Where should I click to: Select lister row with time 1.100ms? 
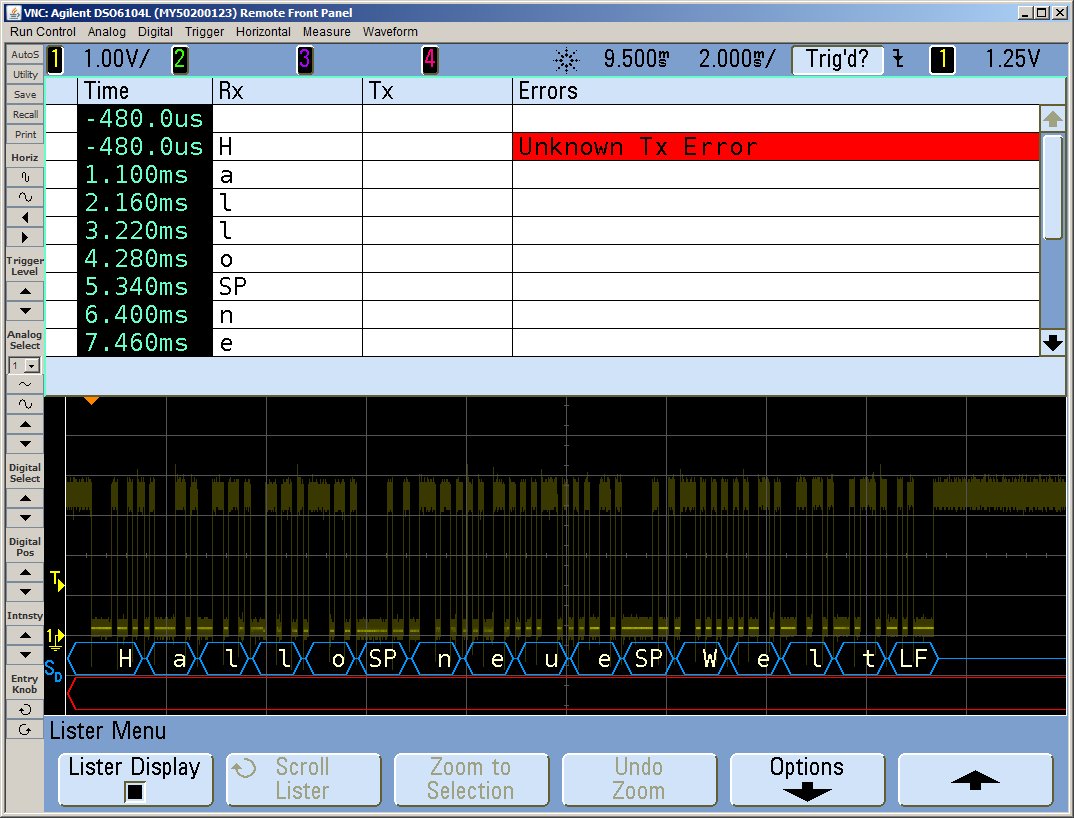click(542, 175)
